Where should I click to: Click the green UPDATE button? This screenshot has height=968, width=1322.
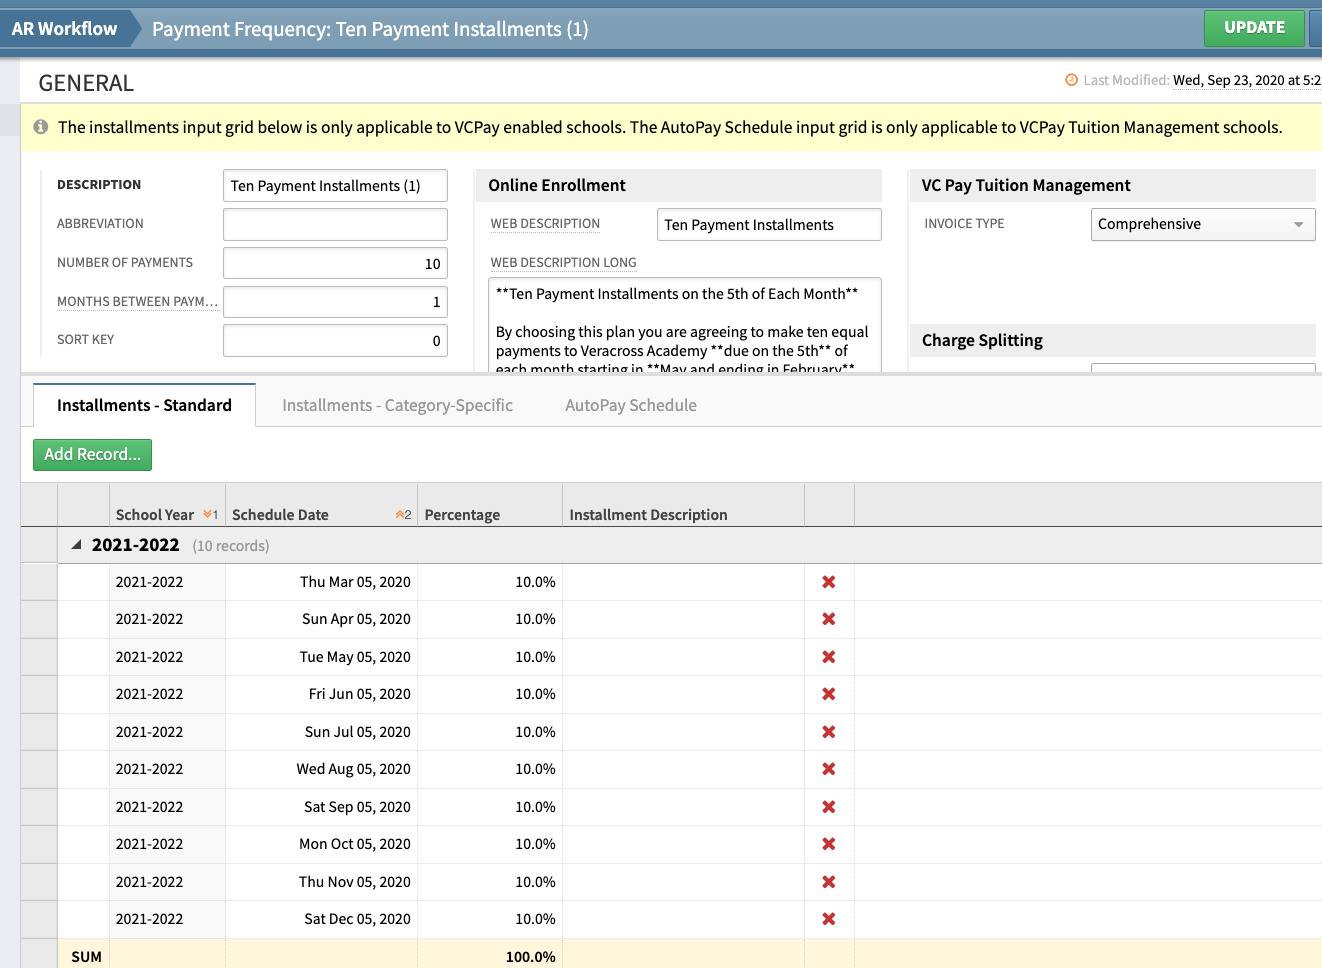[x=1254, y=28]
